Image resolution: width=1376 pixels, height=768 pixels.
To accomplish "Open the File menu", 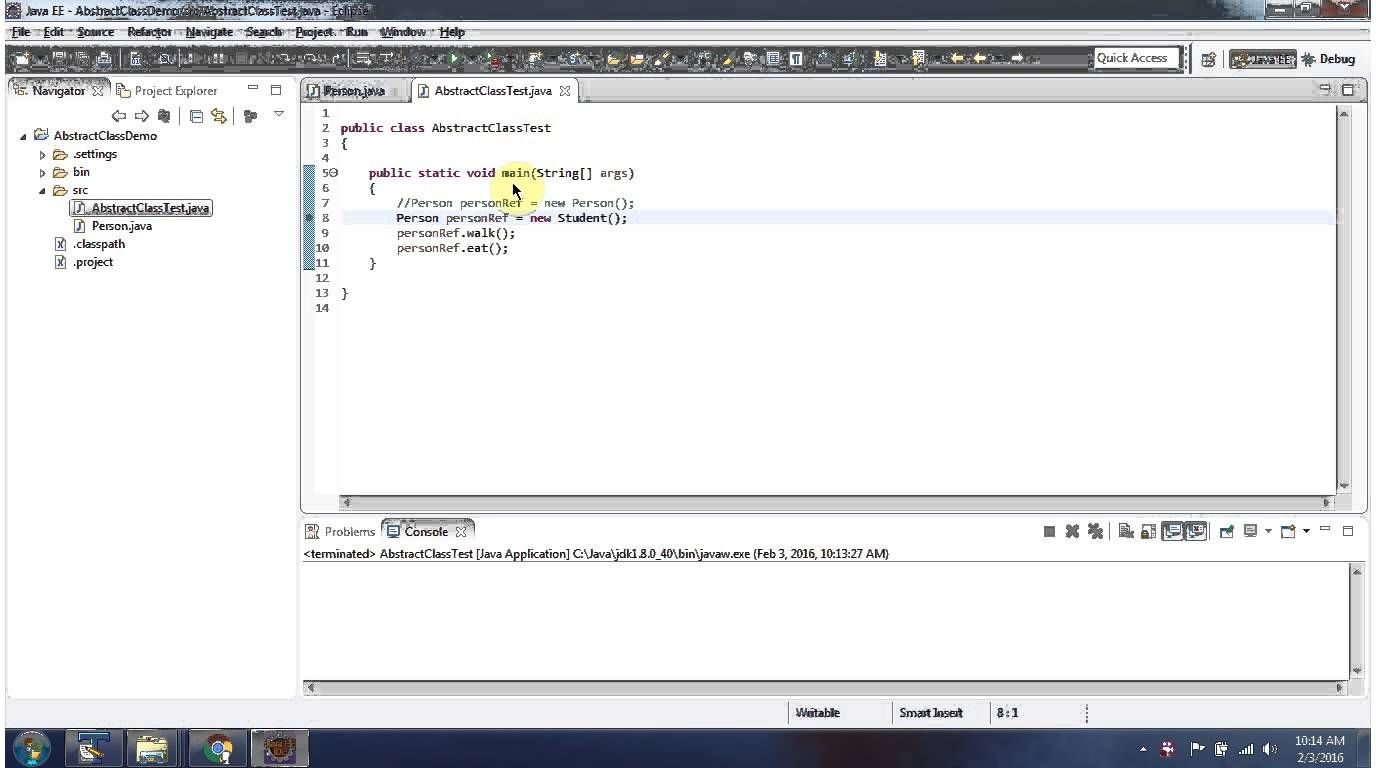I will coord(20,32).
